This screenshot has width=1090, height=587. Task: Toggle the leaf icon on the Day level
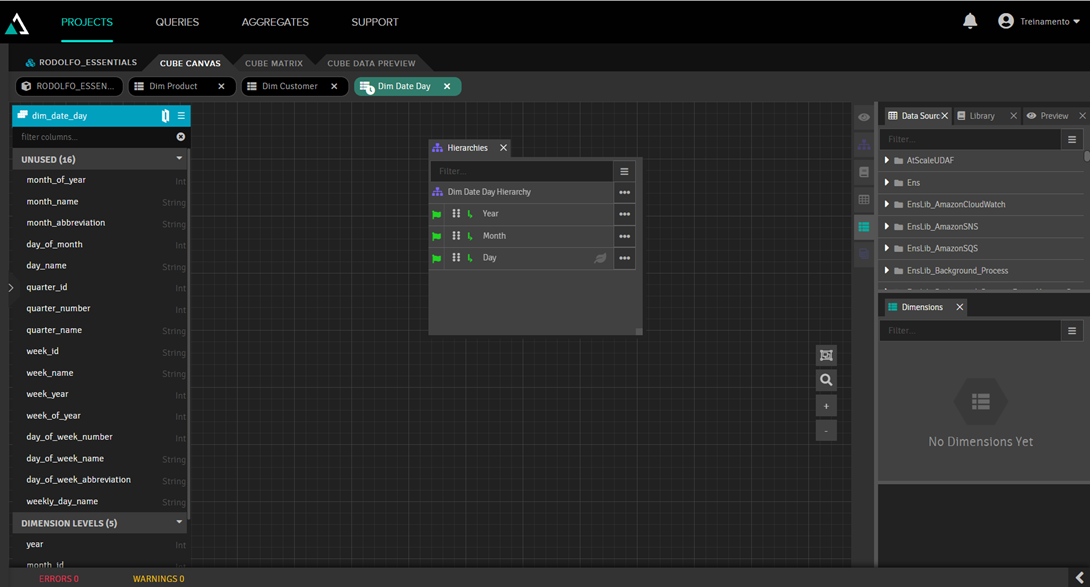coord(600,258)
